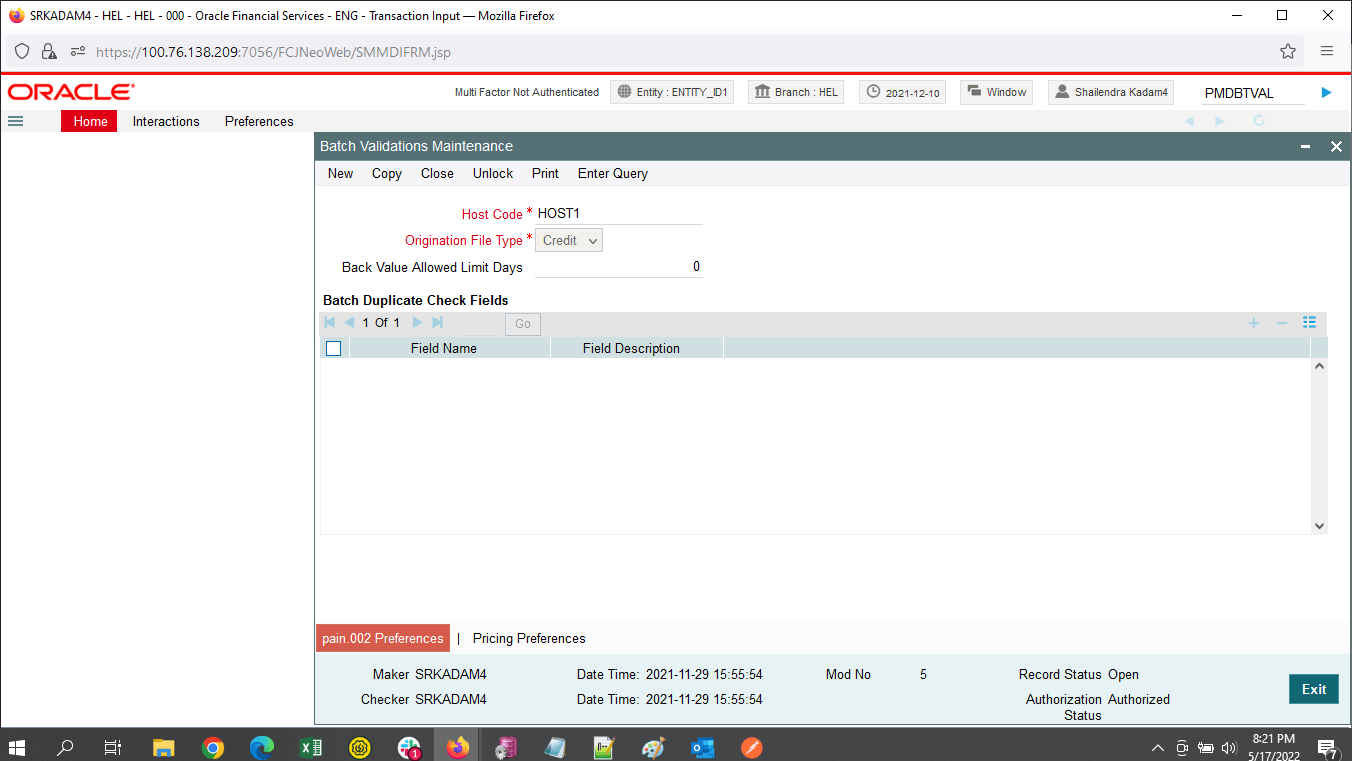The width and height of the screenshot is (1352, 761).
Task: Click date 2021-12-10 button
Action: (903, 92)
